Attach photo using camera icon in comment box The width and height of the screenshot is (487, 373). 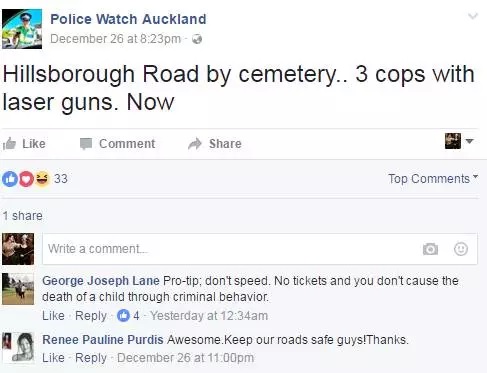point(430,249)
